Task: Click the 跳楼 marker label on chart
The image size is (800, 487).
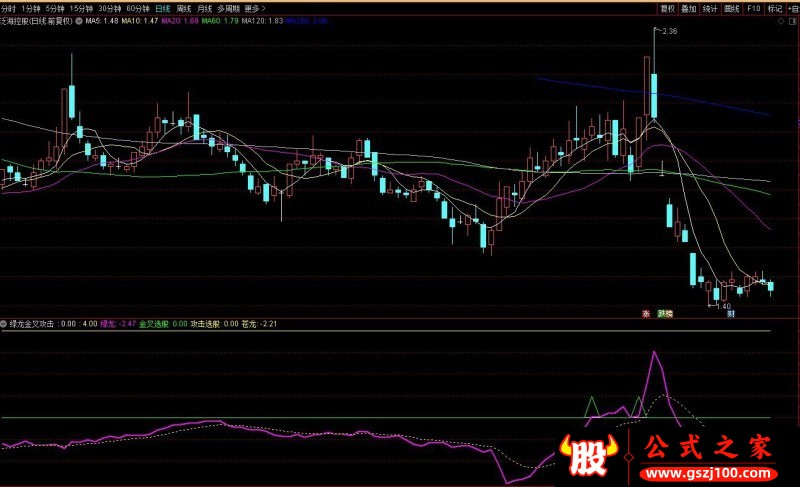Action: (x=664, y=313)
